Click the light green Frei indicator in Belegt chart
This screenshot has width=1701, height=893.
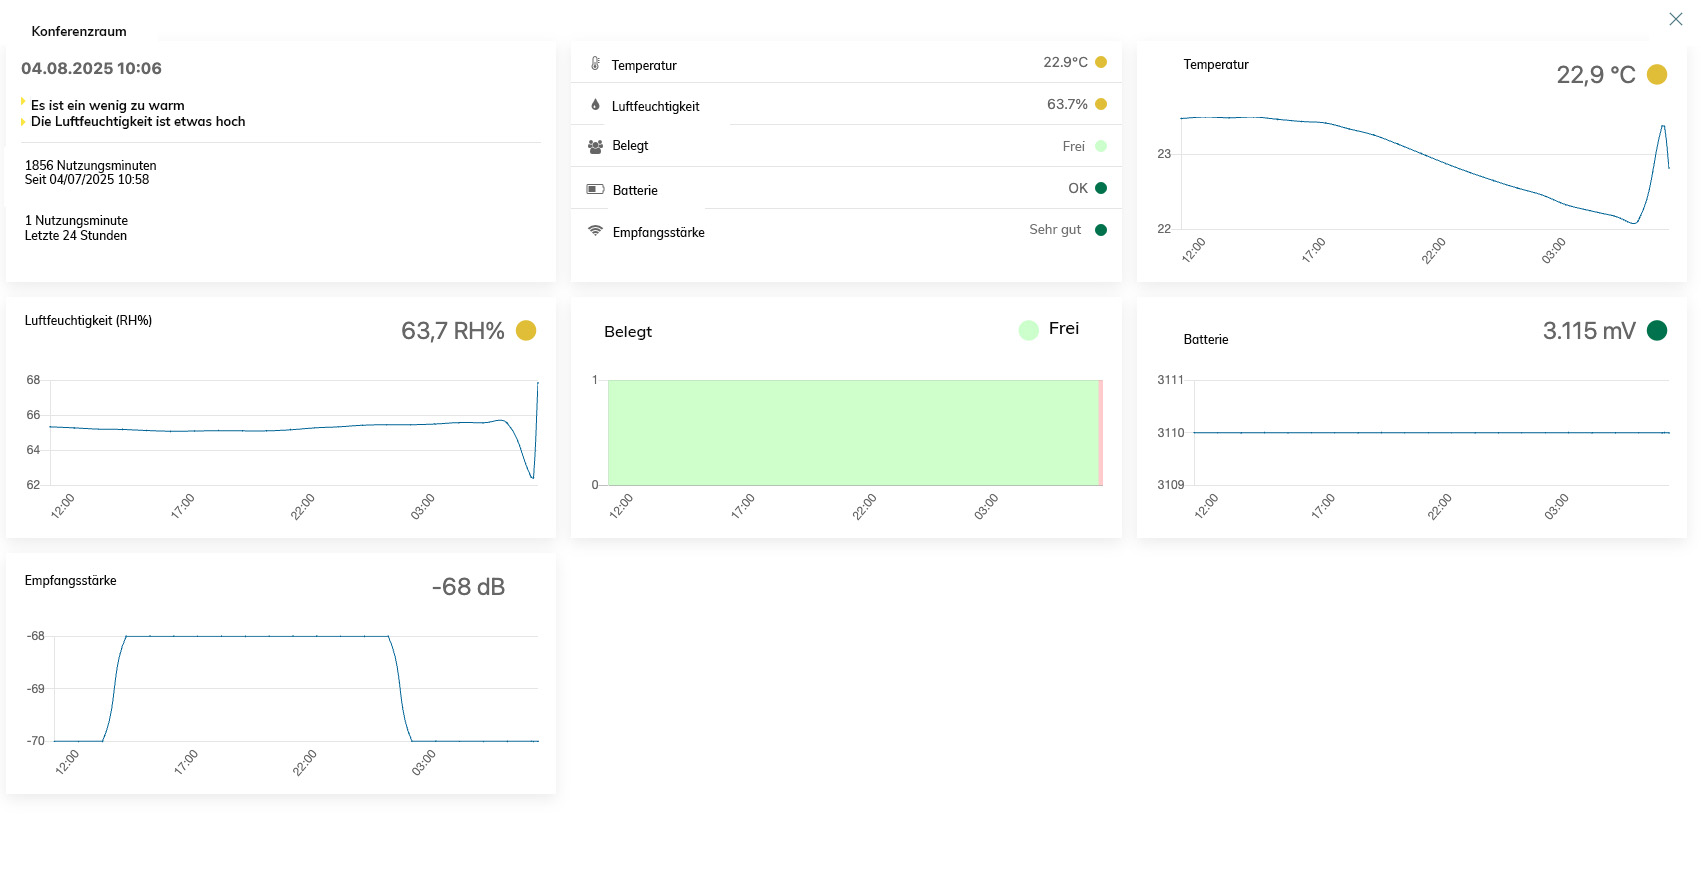(1028, 330)
